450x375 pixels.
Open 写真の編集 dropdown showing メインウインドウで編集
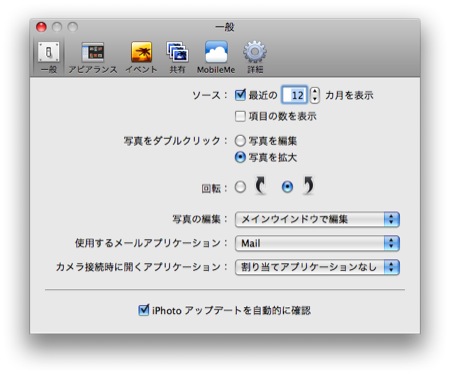317,219
